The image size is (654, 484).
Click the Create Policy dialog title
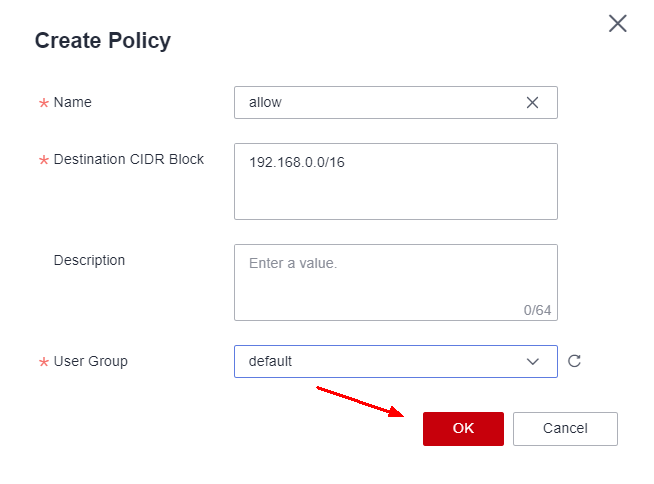coord(103,41)
